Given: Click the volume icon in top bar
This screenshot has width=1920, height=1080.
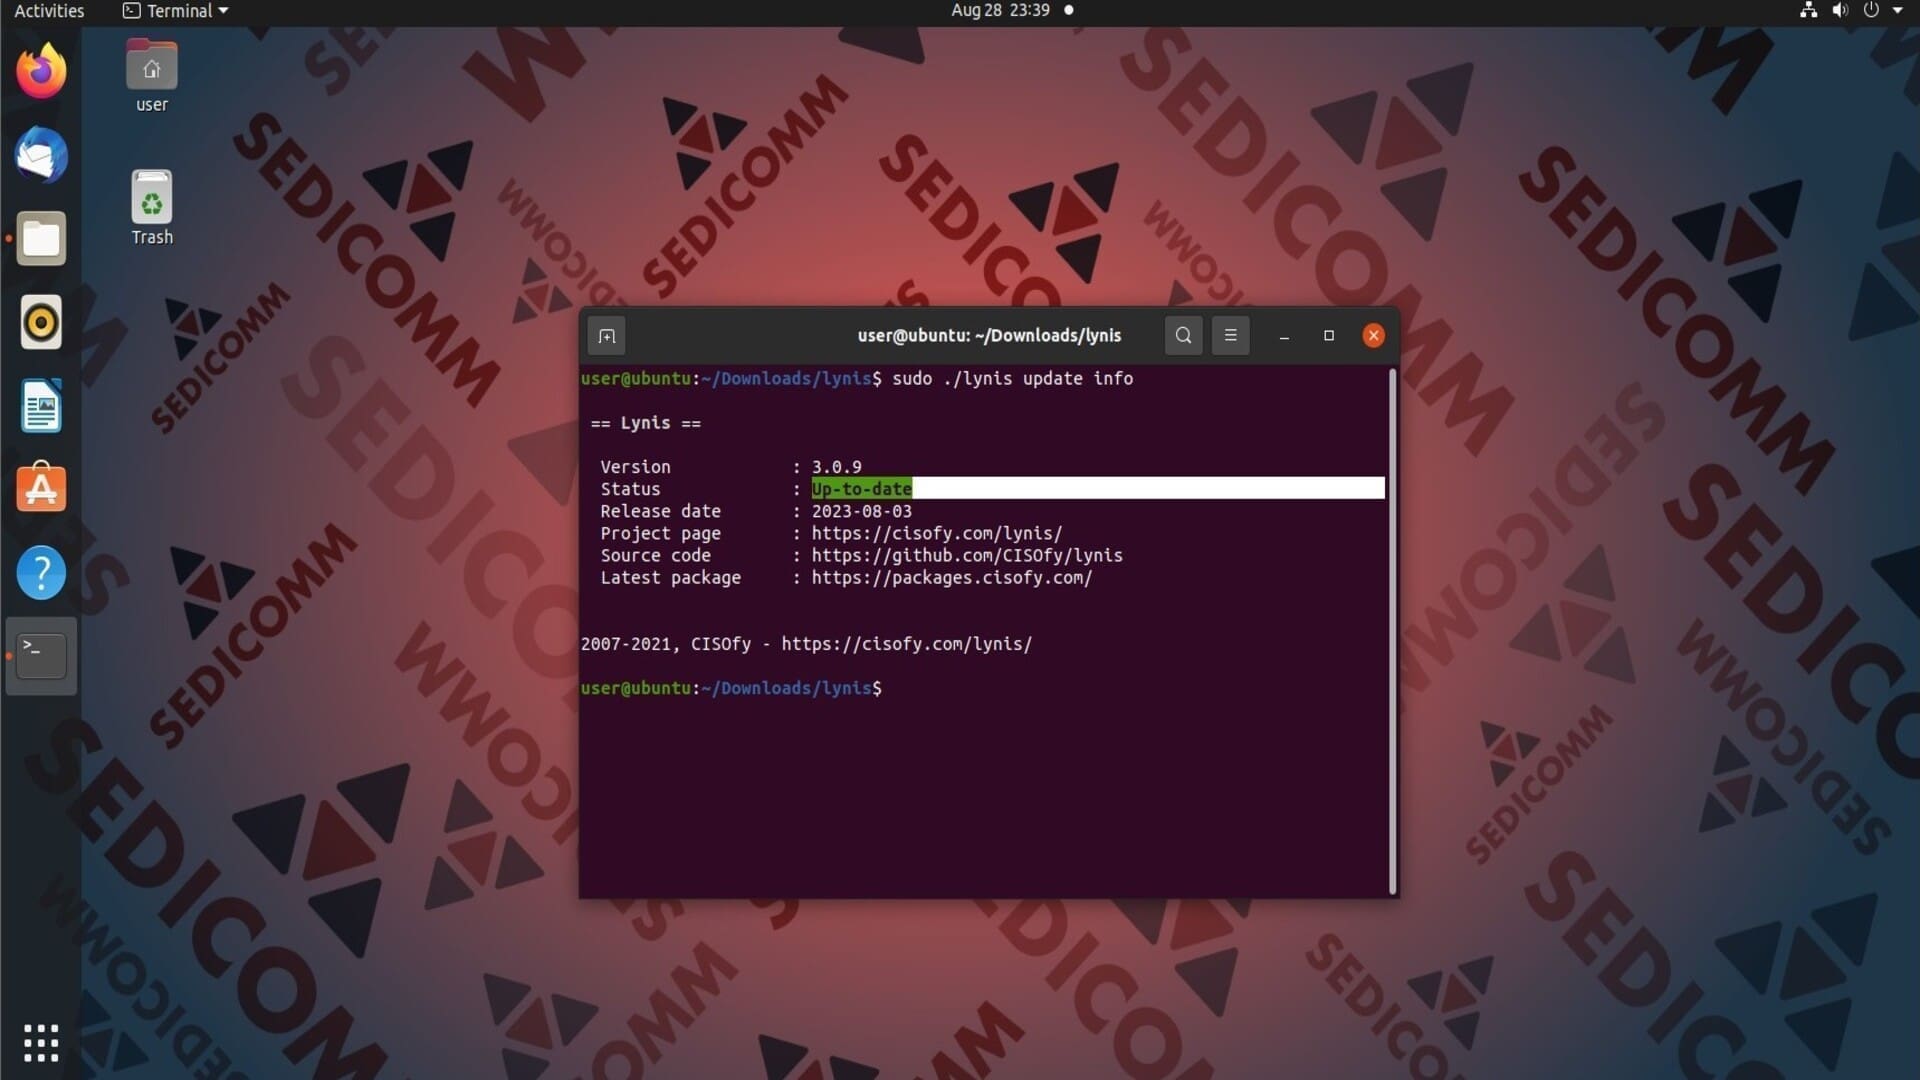Looking at the screenshot, I should 1840,11.
